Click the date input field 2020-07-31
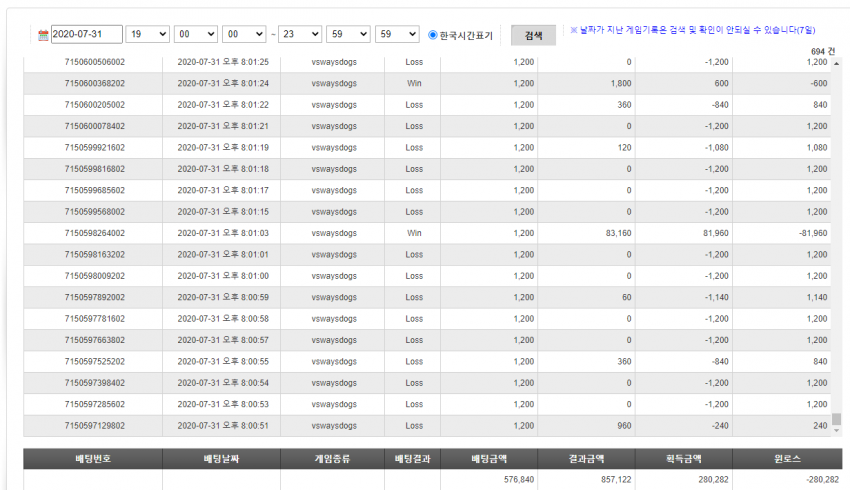Image resolution: width=850 pixels, height=490 pixels. [87, 34]
